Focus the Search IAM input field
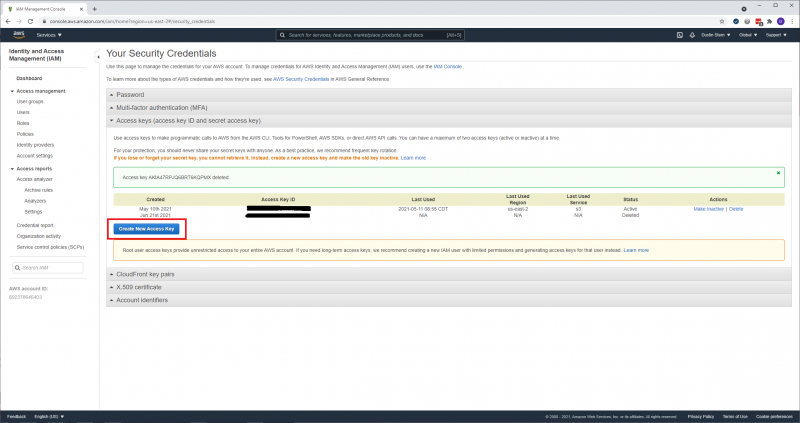Screen dimensions: 800x423 (47, 268)
